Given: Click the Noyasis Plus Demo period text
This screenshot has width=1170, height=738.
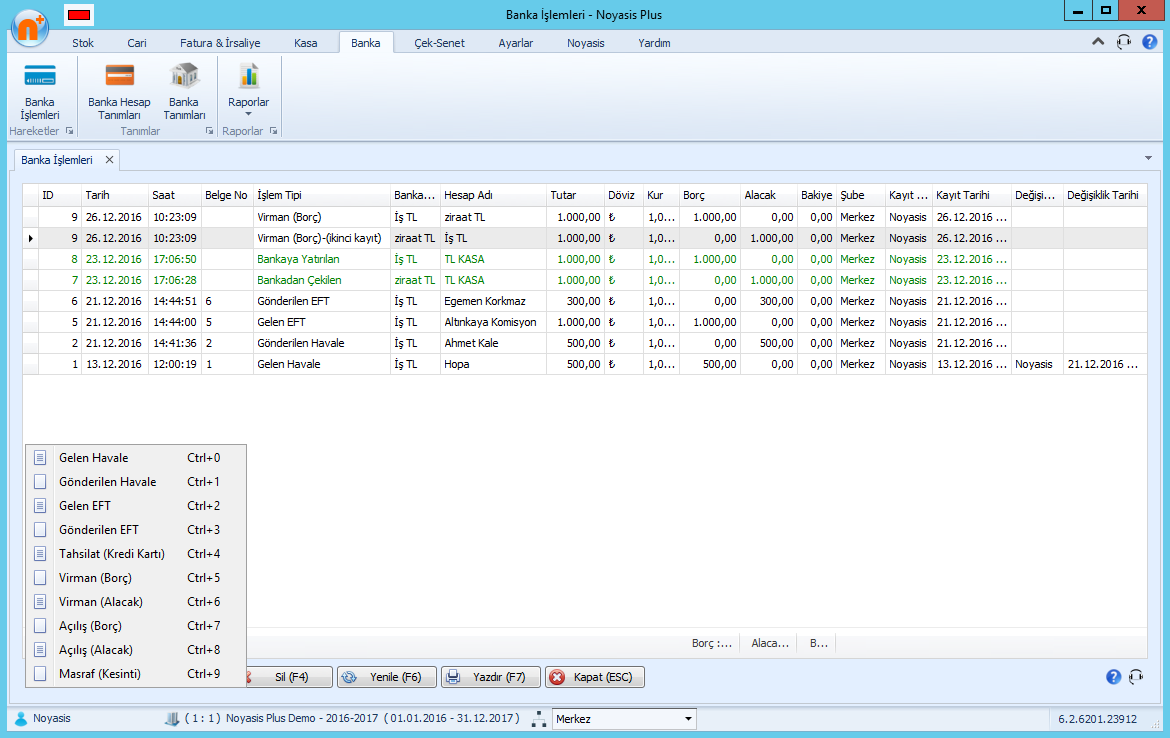Looking at the screenshot, I should pos(372,718).
